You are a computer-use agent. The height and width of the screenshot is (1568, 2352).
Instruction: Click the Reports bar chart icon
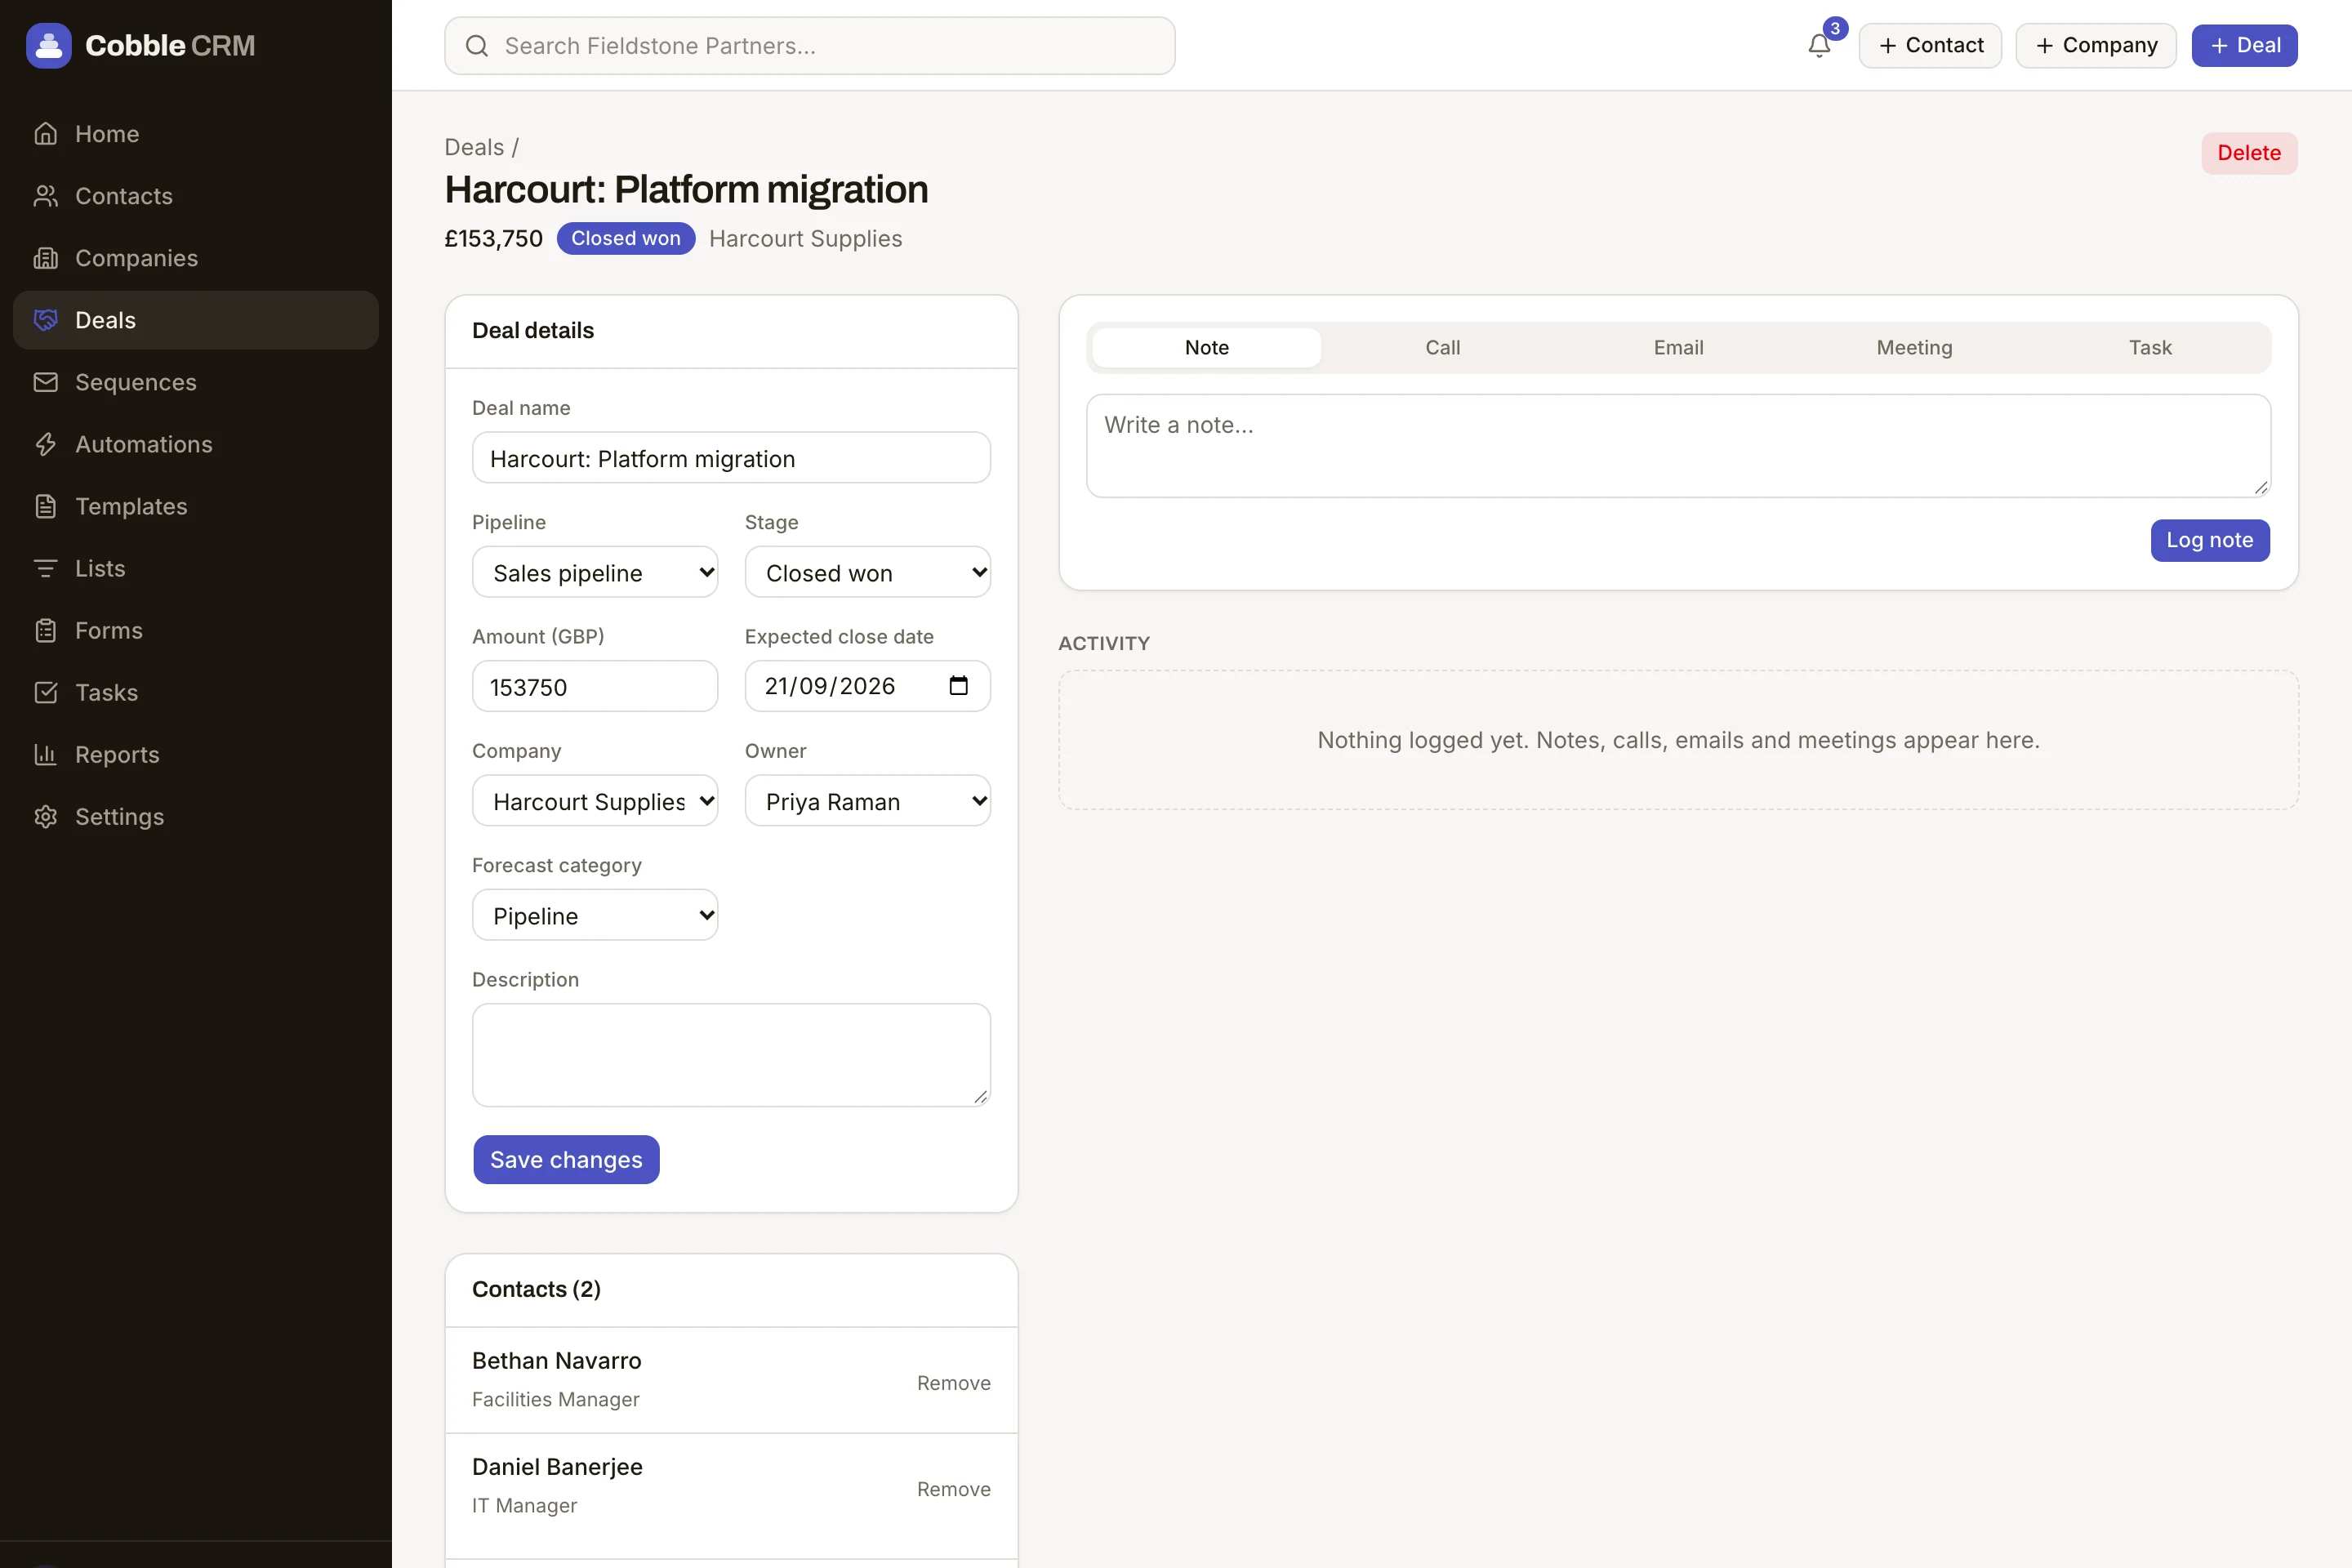pos(46,753)
